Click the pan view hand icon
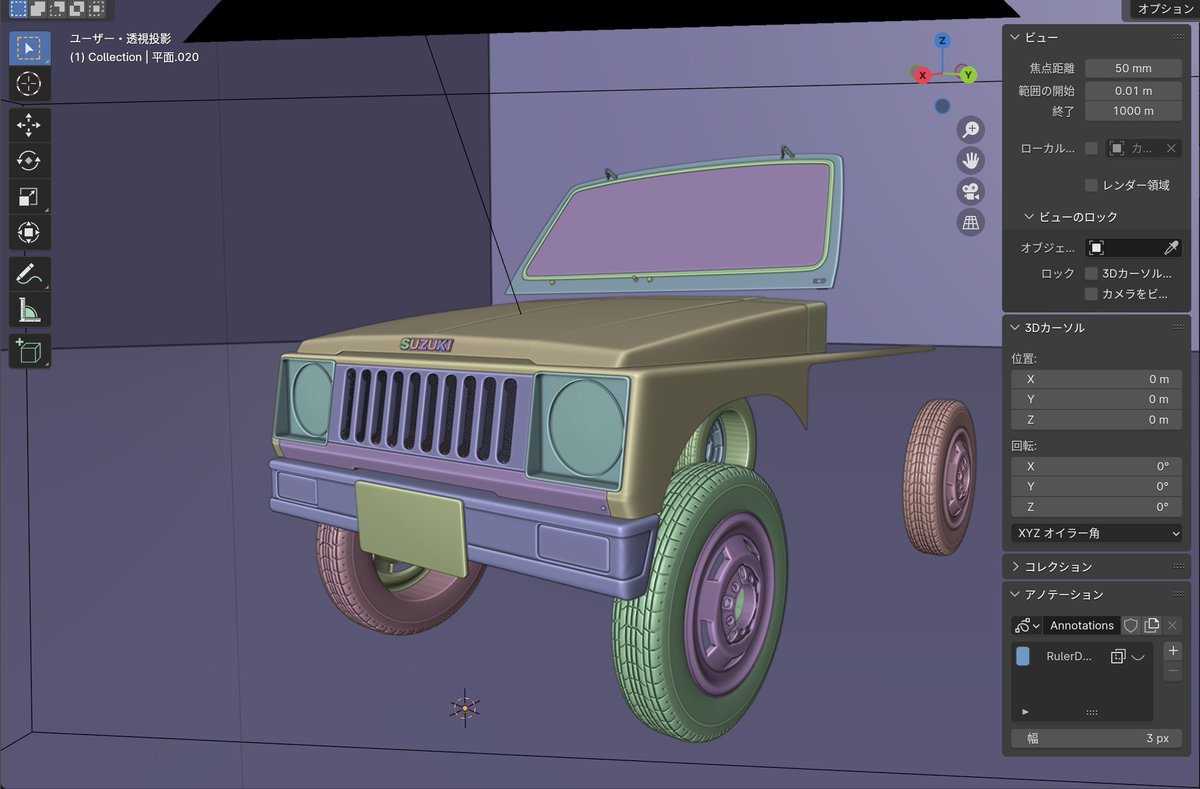The width and height of the screenshot is (1200, 789). 970,160
